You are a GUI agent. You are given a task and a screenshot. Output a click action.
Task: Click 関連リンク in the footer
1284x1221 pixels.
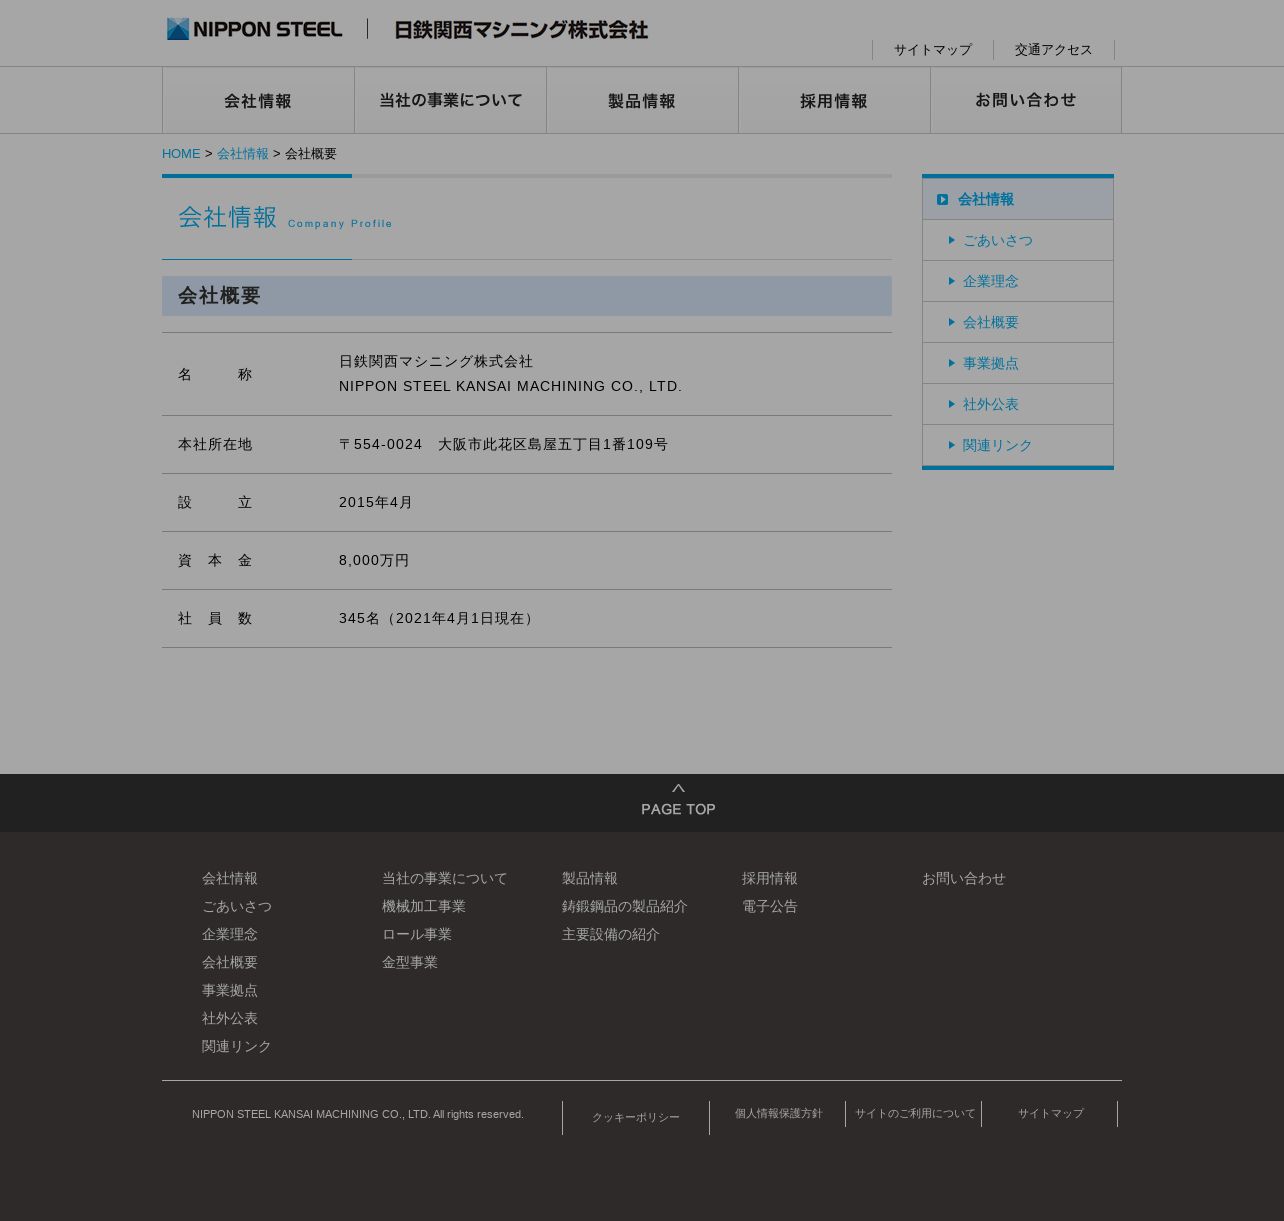pos(237,1046)
